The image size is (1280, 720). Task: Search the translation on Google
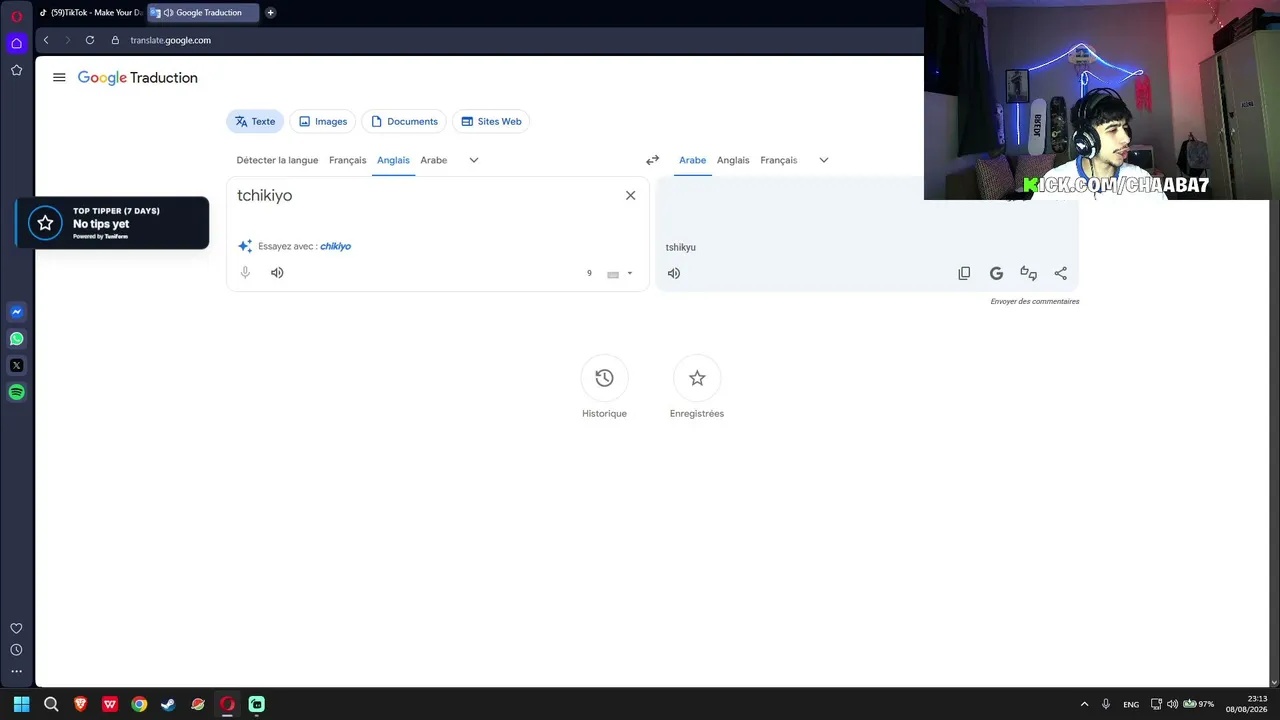pos(996,273)
